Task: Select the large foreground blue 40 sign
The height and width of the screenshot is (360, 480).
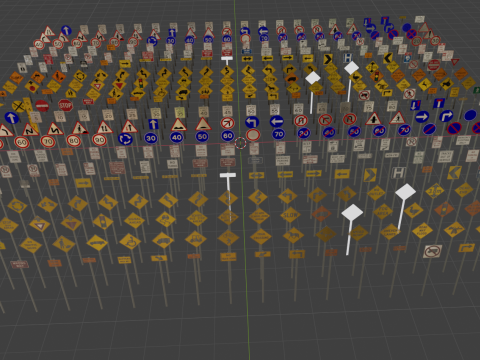Action: coord(177,137)
